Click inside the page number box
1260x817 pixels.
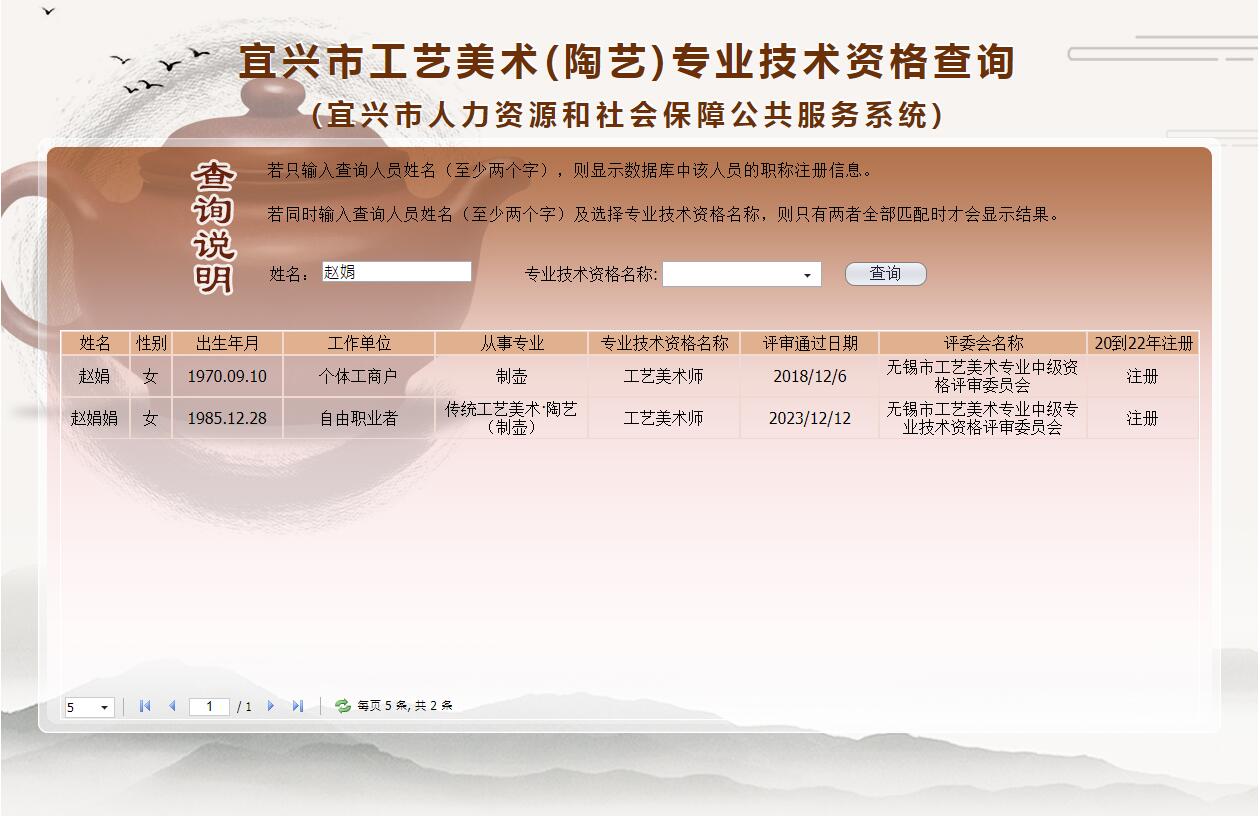point(209,706)
